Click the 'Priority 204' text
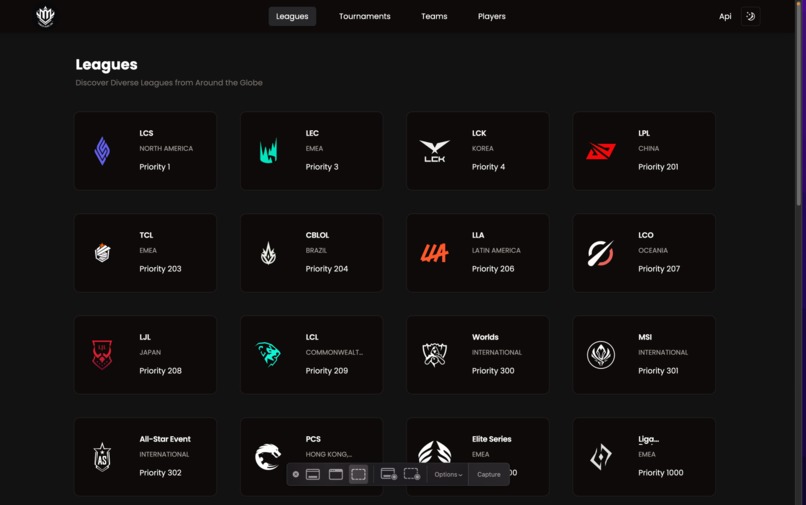806x505 pixels. coord(326,268)
